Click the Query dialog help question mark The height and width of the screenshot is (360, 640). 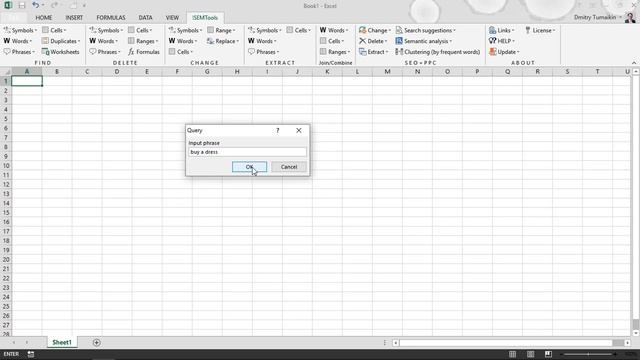278,130
